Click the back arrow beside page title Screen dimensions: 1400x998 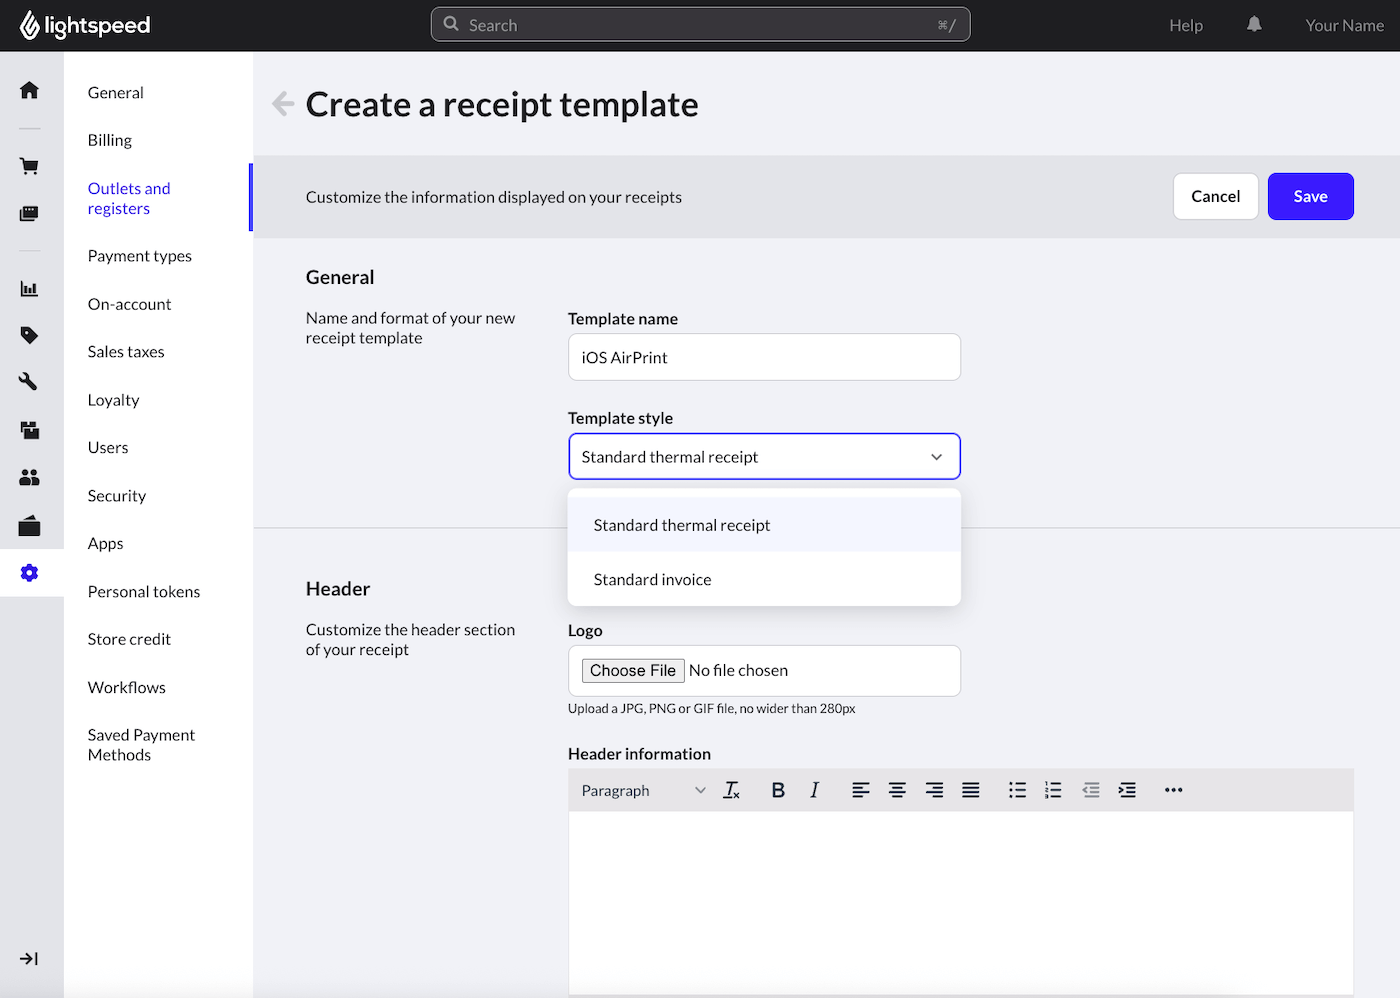(x=283, y=104)
